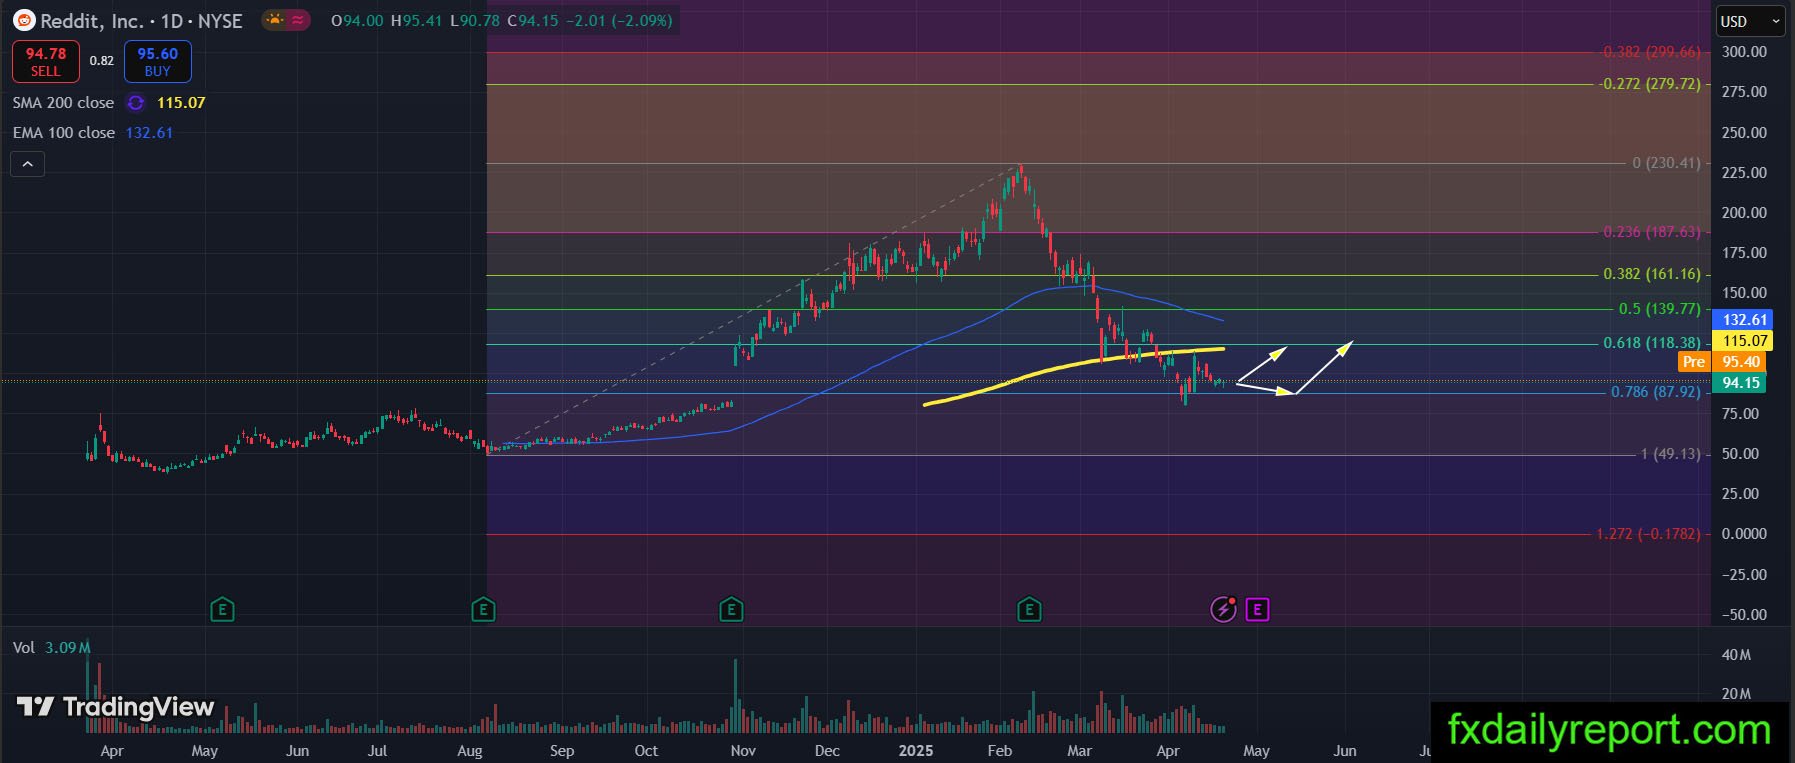Click the H95.41 high value in header
Screen dimensions: 1795x763
(416, 20)
